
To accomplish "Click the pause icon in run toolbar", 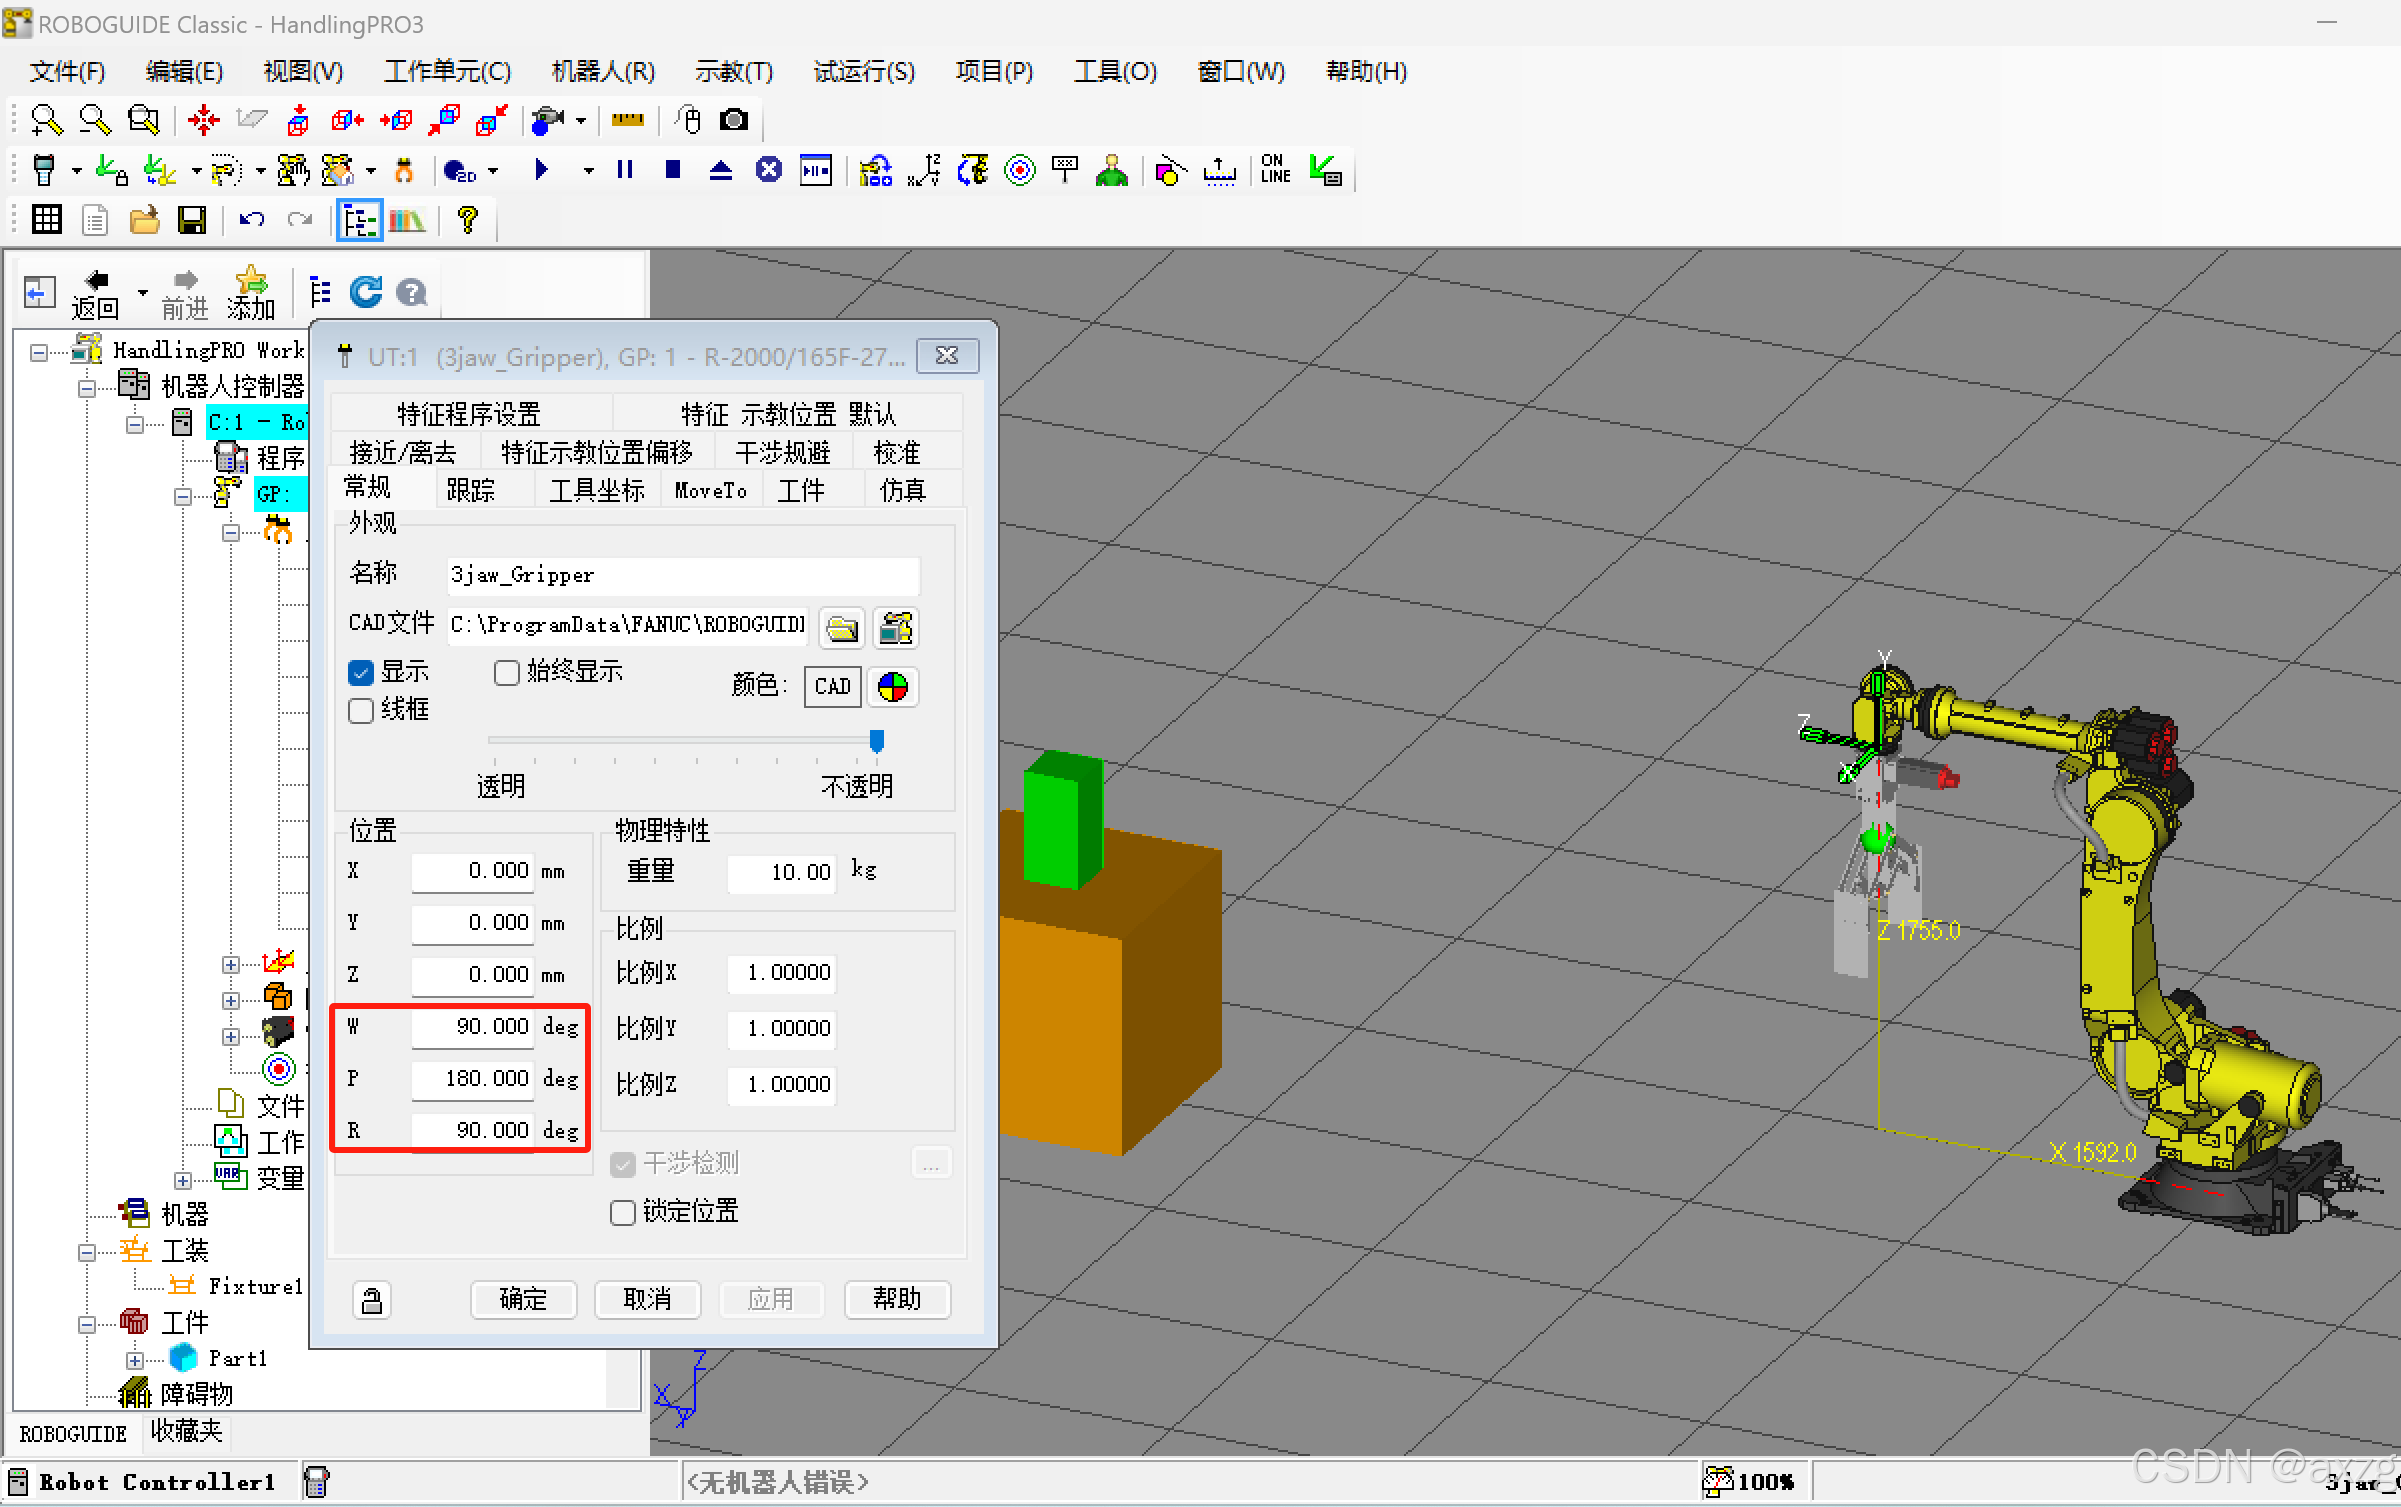I will (x=625, y=170).
